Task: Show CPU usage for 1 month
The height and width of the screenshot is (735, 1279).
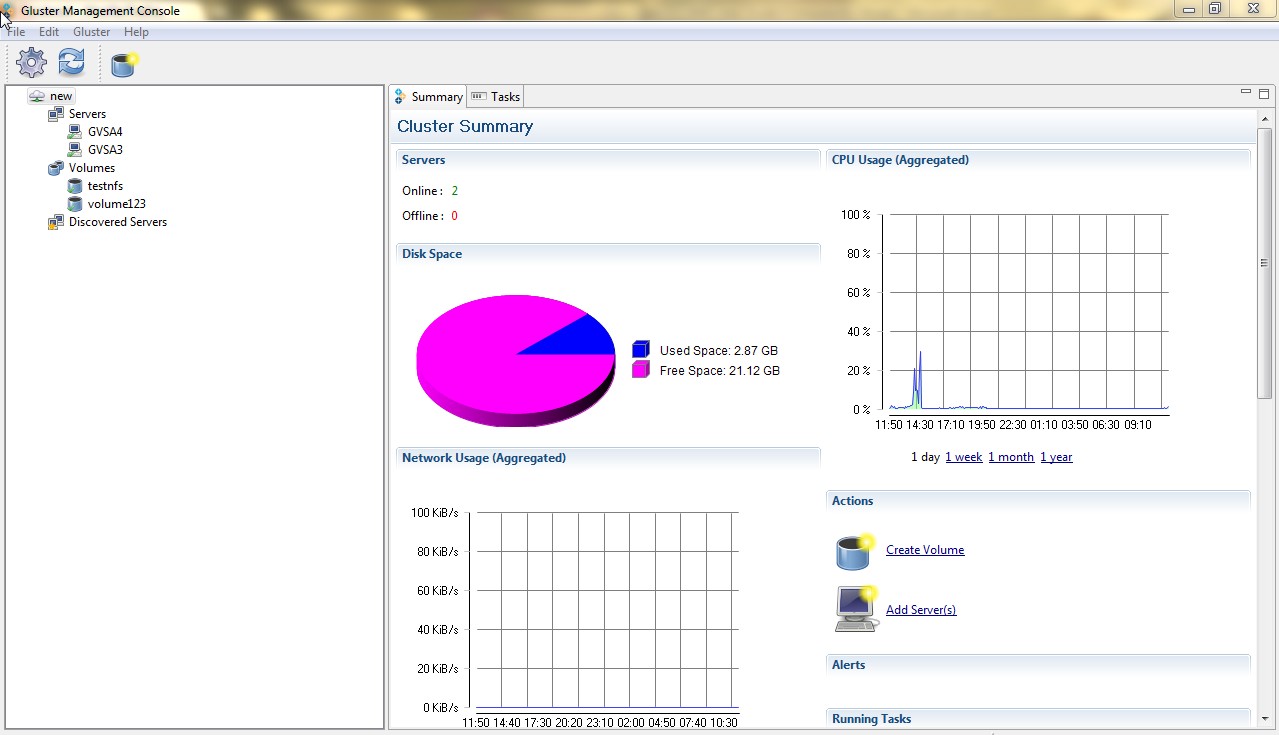Action: coord(1010,457)
